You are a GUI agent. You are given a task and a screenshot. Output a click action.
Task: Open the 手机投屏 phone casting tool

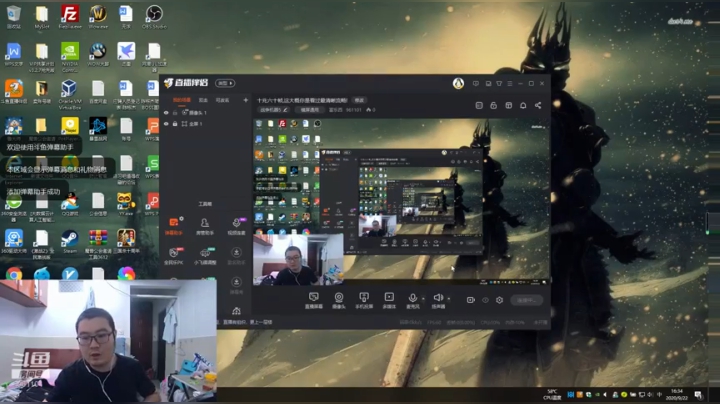pyautogui.click(x=364, y=300)
